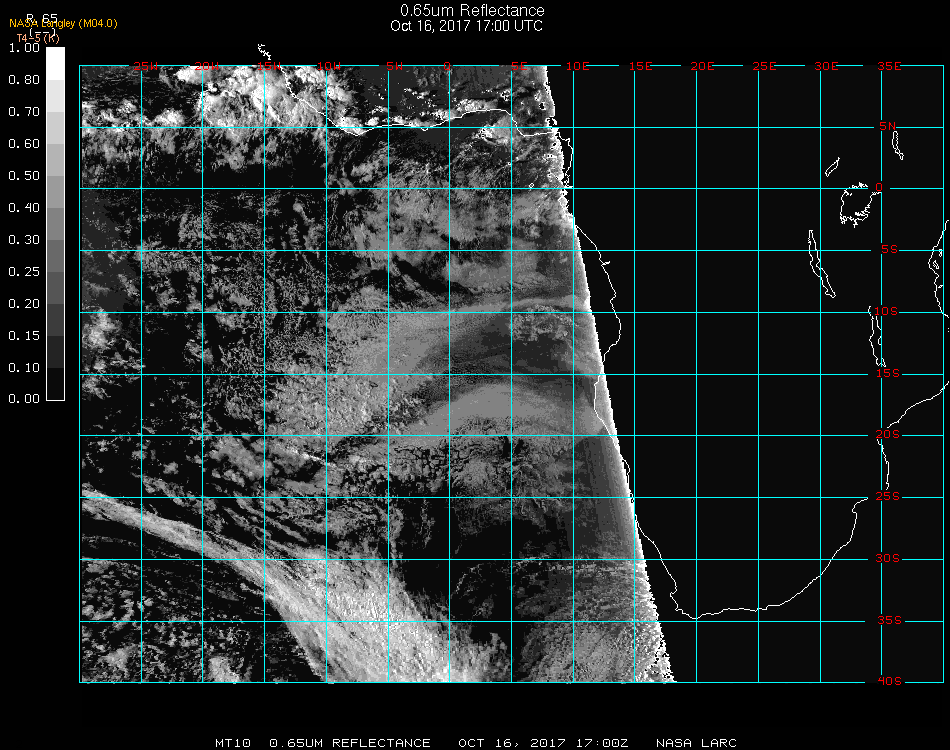Click the colorbar's '0.10' scale value
Viewport: 950px width, 750px height.
click(x=24, y=368)
